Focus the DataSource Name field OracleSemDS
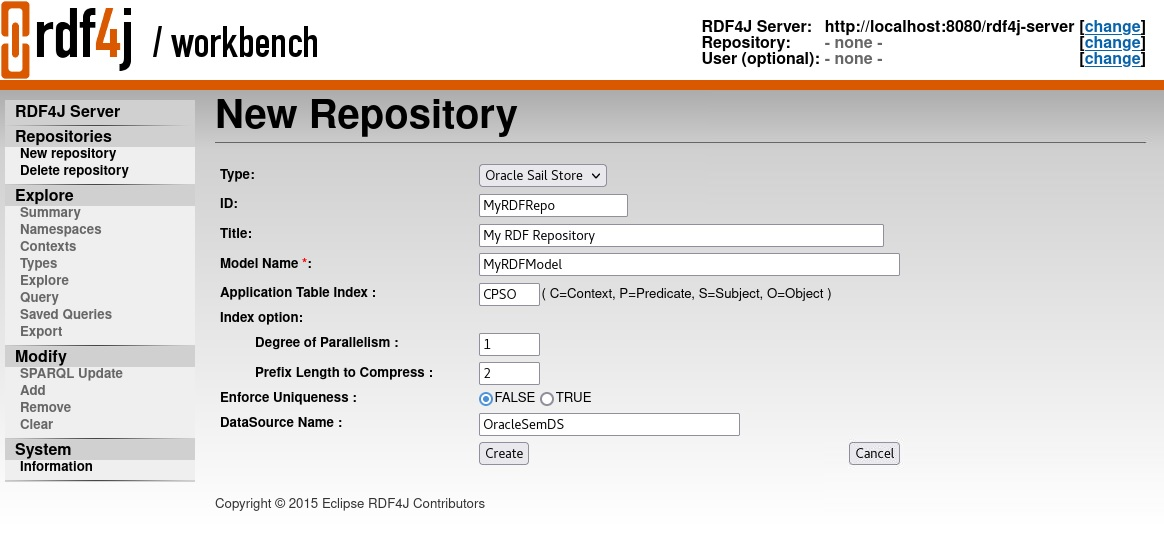The image size is (1164, 546). [x=609, y=424]
